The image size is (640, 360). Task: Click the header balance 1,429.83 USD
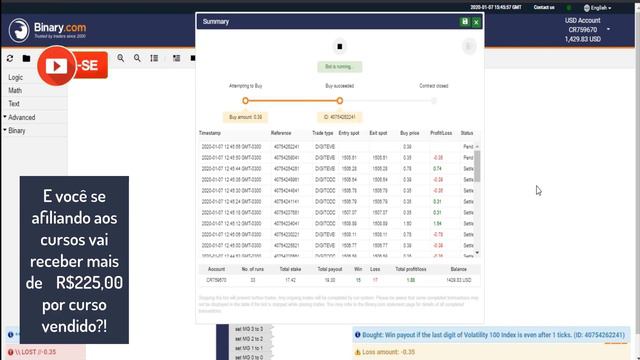pos(582,39)
